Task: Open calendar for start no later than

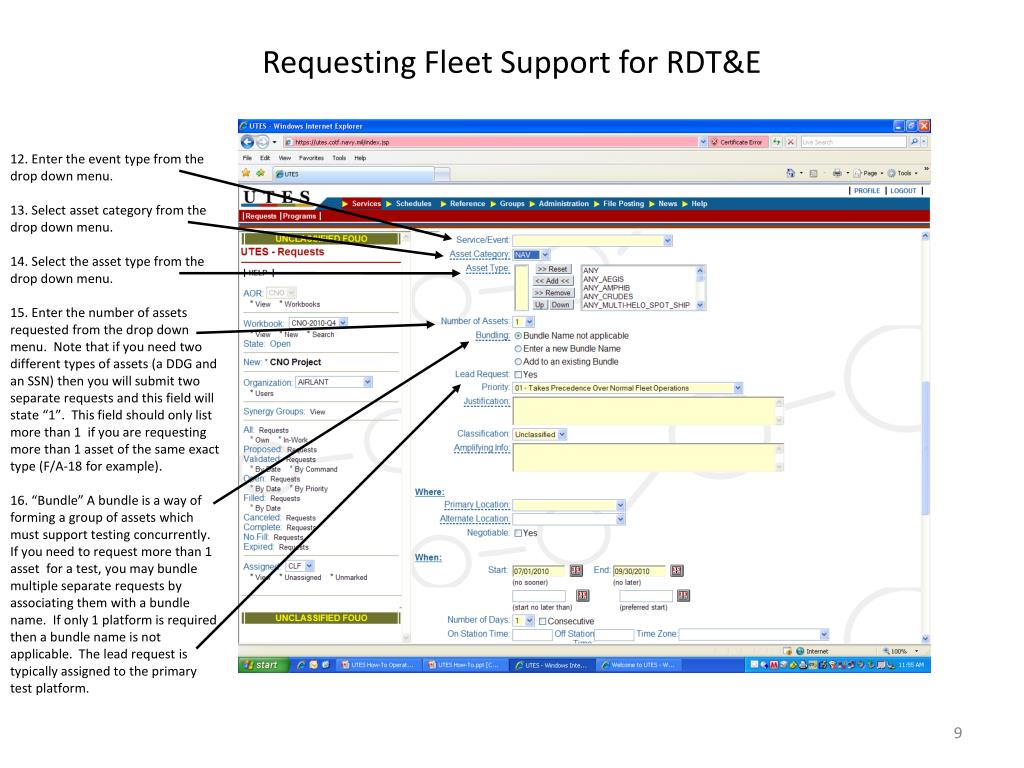Action: [583, 596]
